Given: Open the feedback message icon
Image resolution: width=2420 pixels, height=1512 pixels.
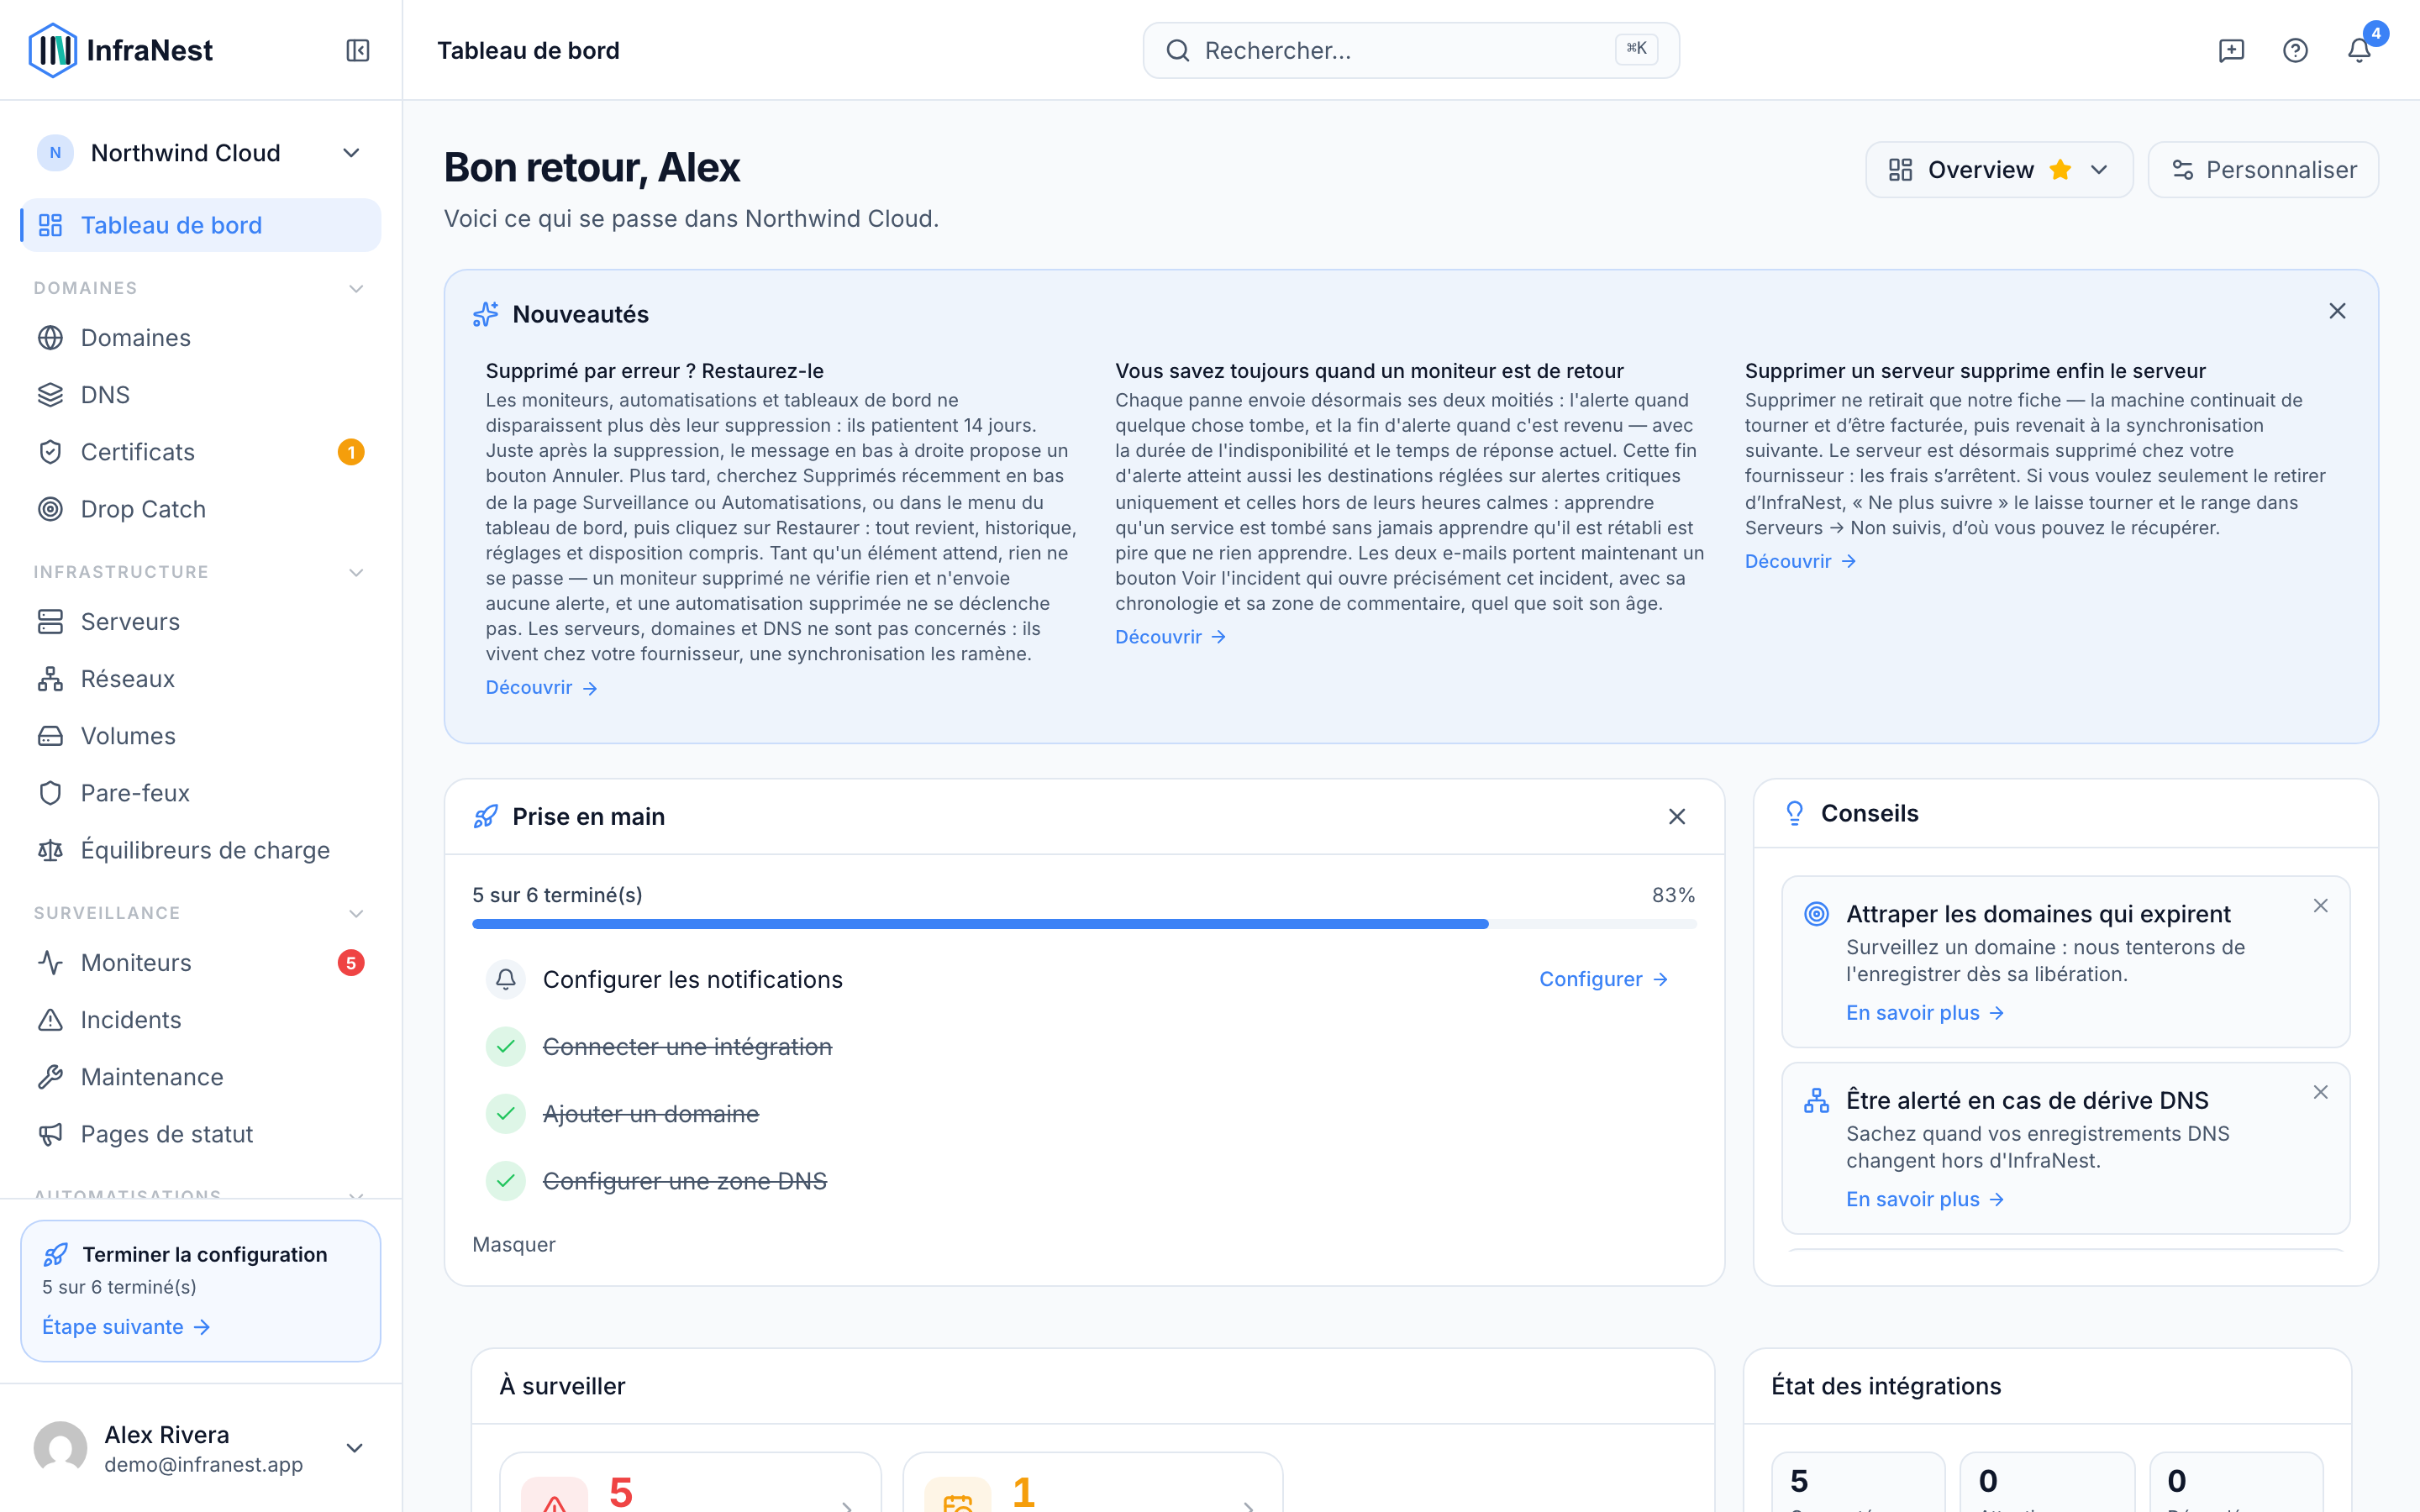Looking at the screenshot, I should tap(2231, 50).
